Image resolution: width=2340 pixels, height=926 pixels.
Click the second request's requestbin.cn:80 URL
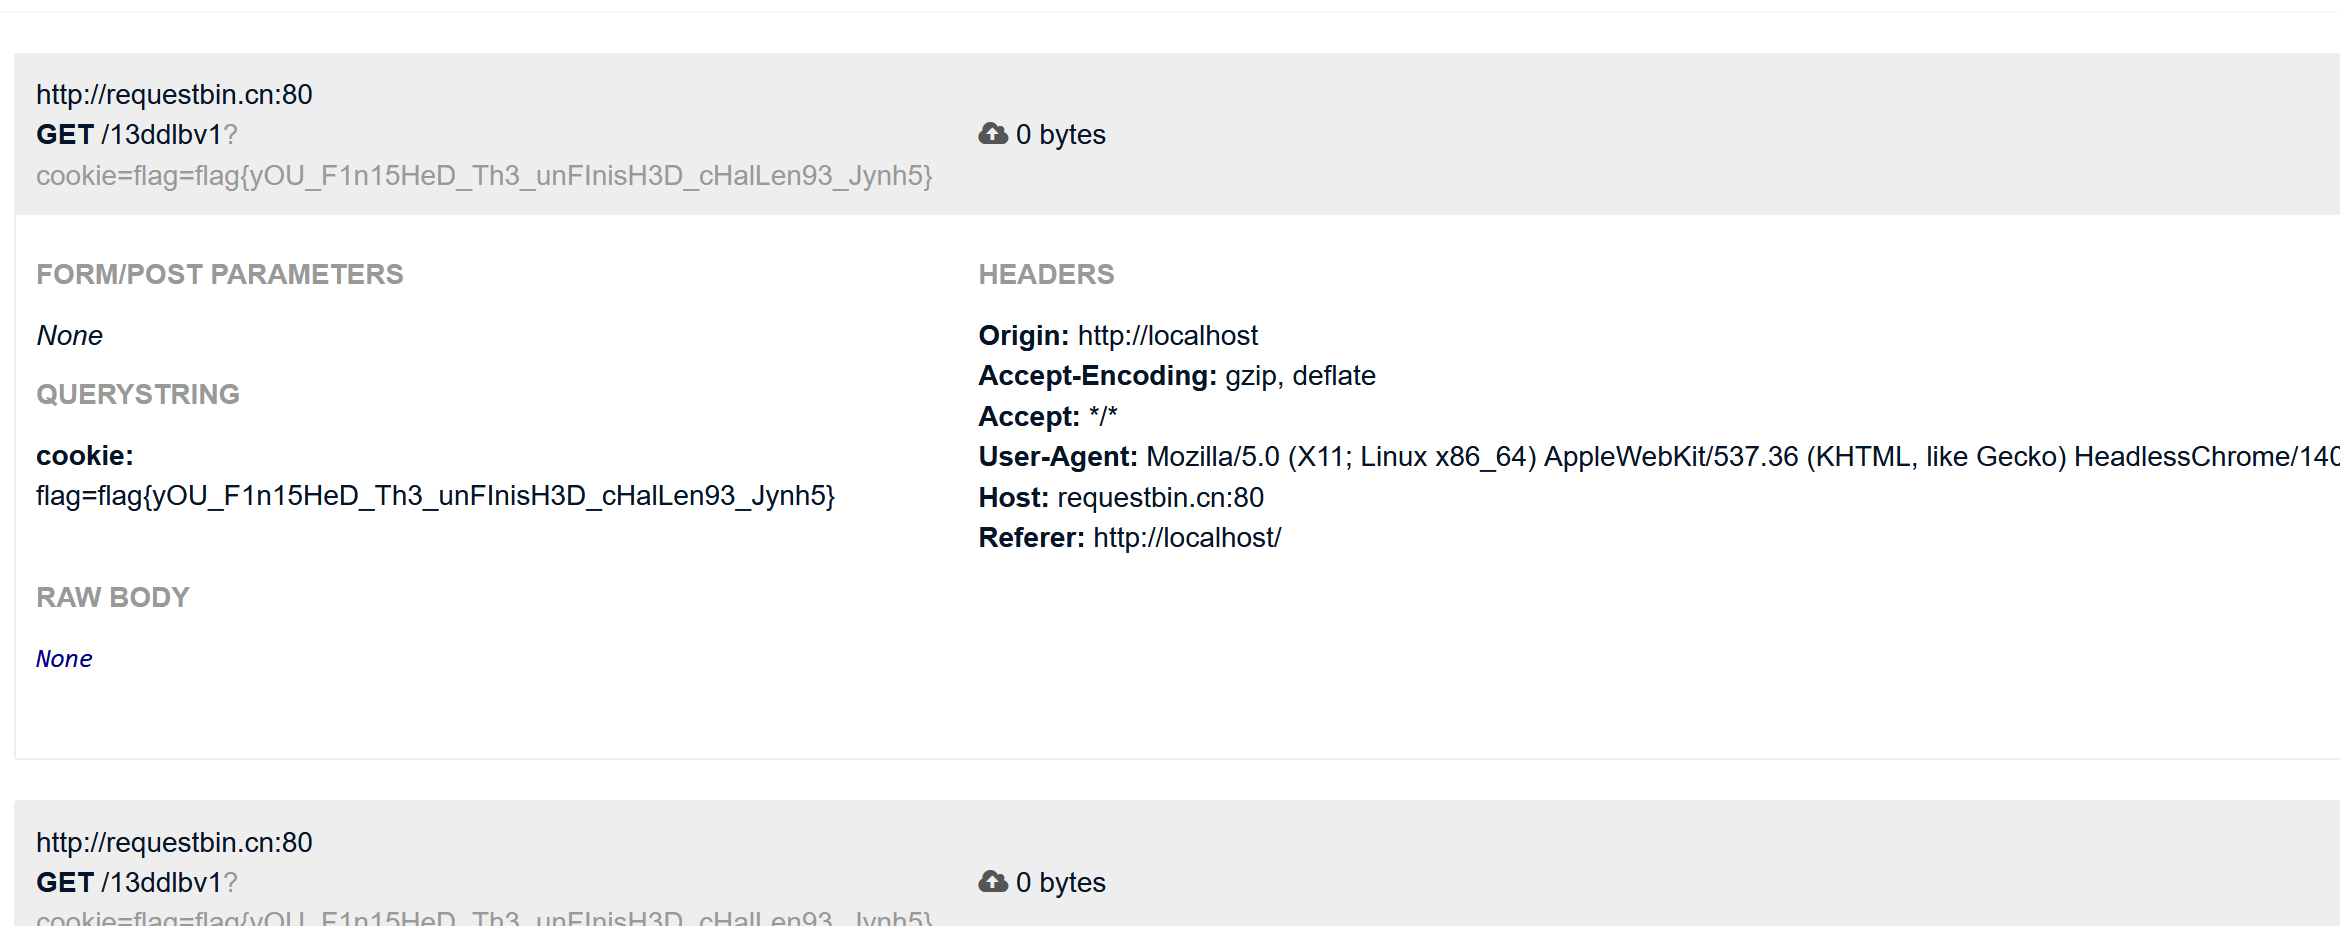click(174, 843)
